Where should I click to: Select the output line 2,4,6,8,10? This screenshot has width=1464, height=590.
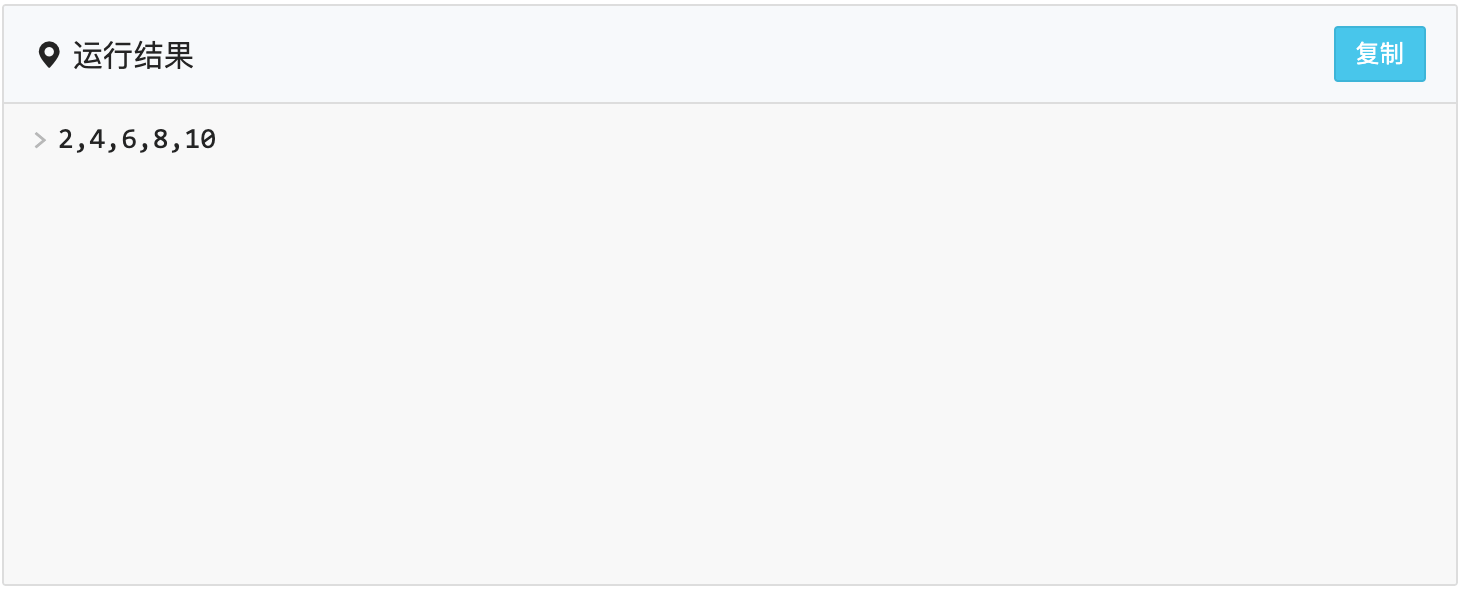tap(137, 140)
